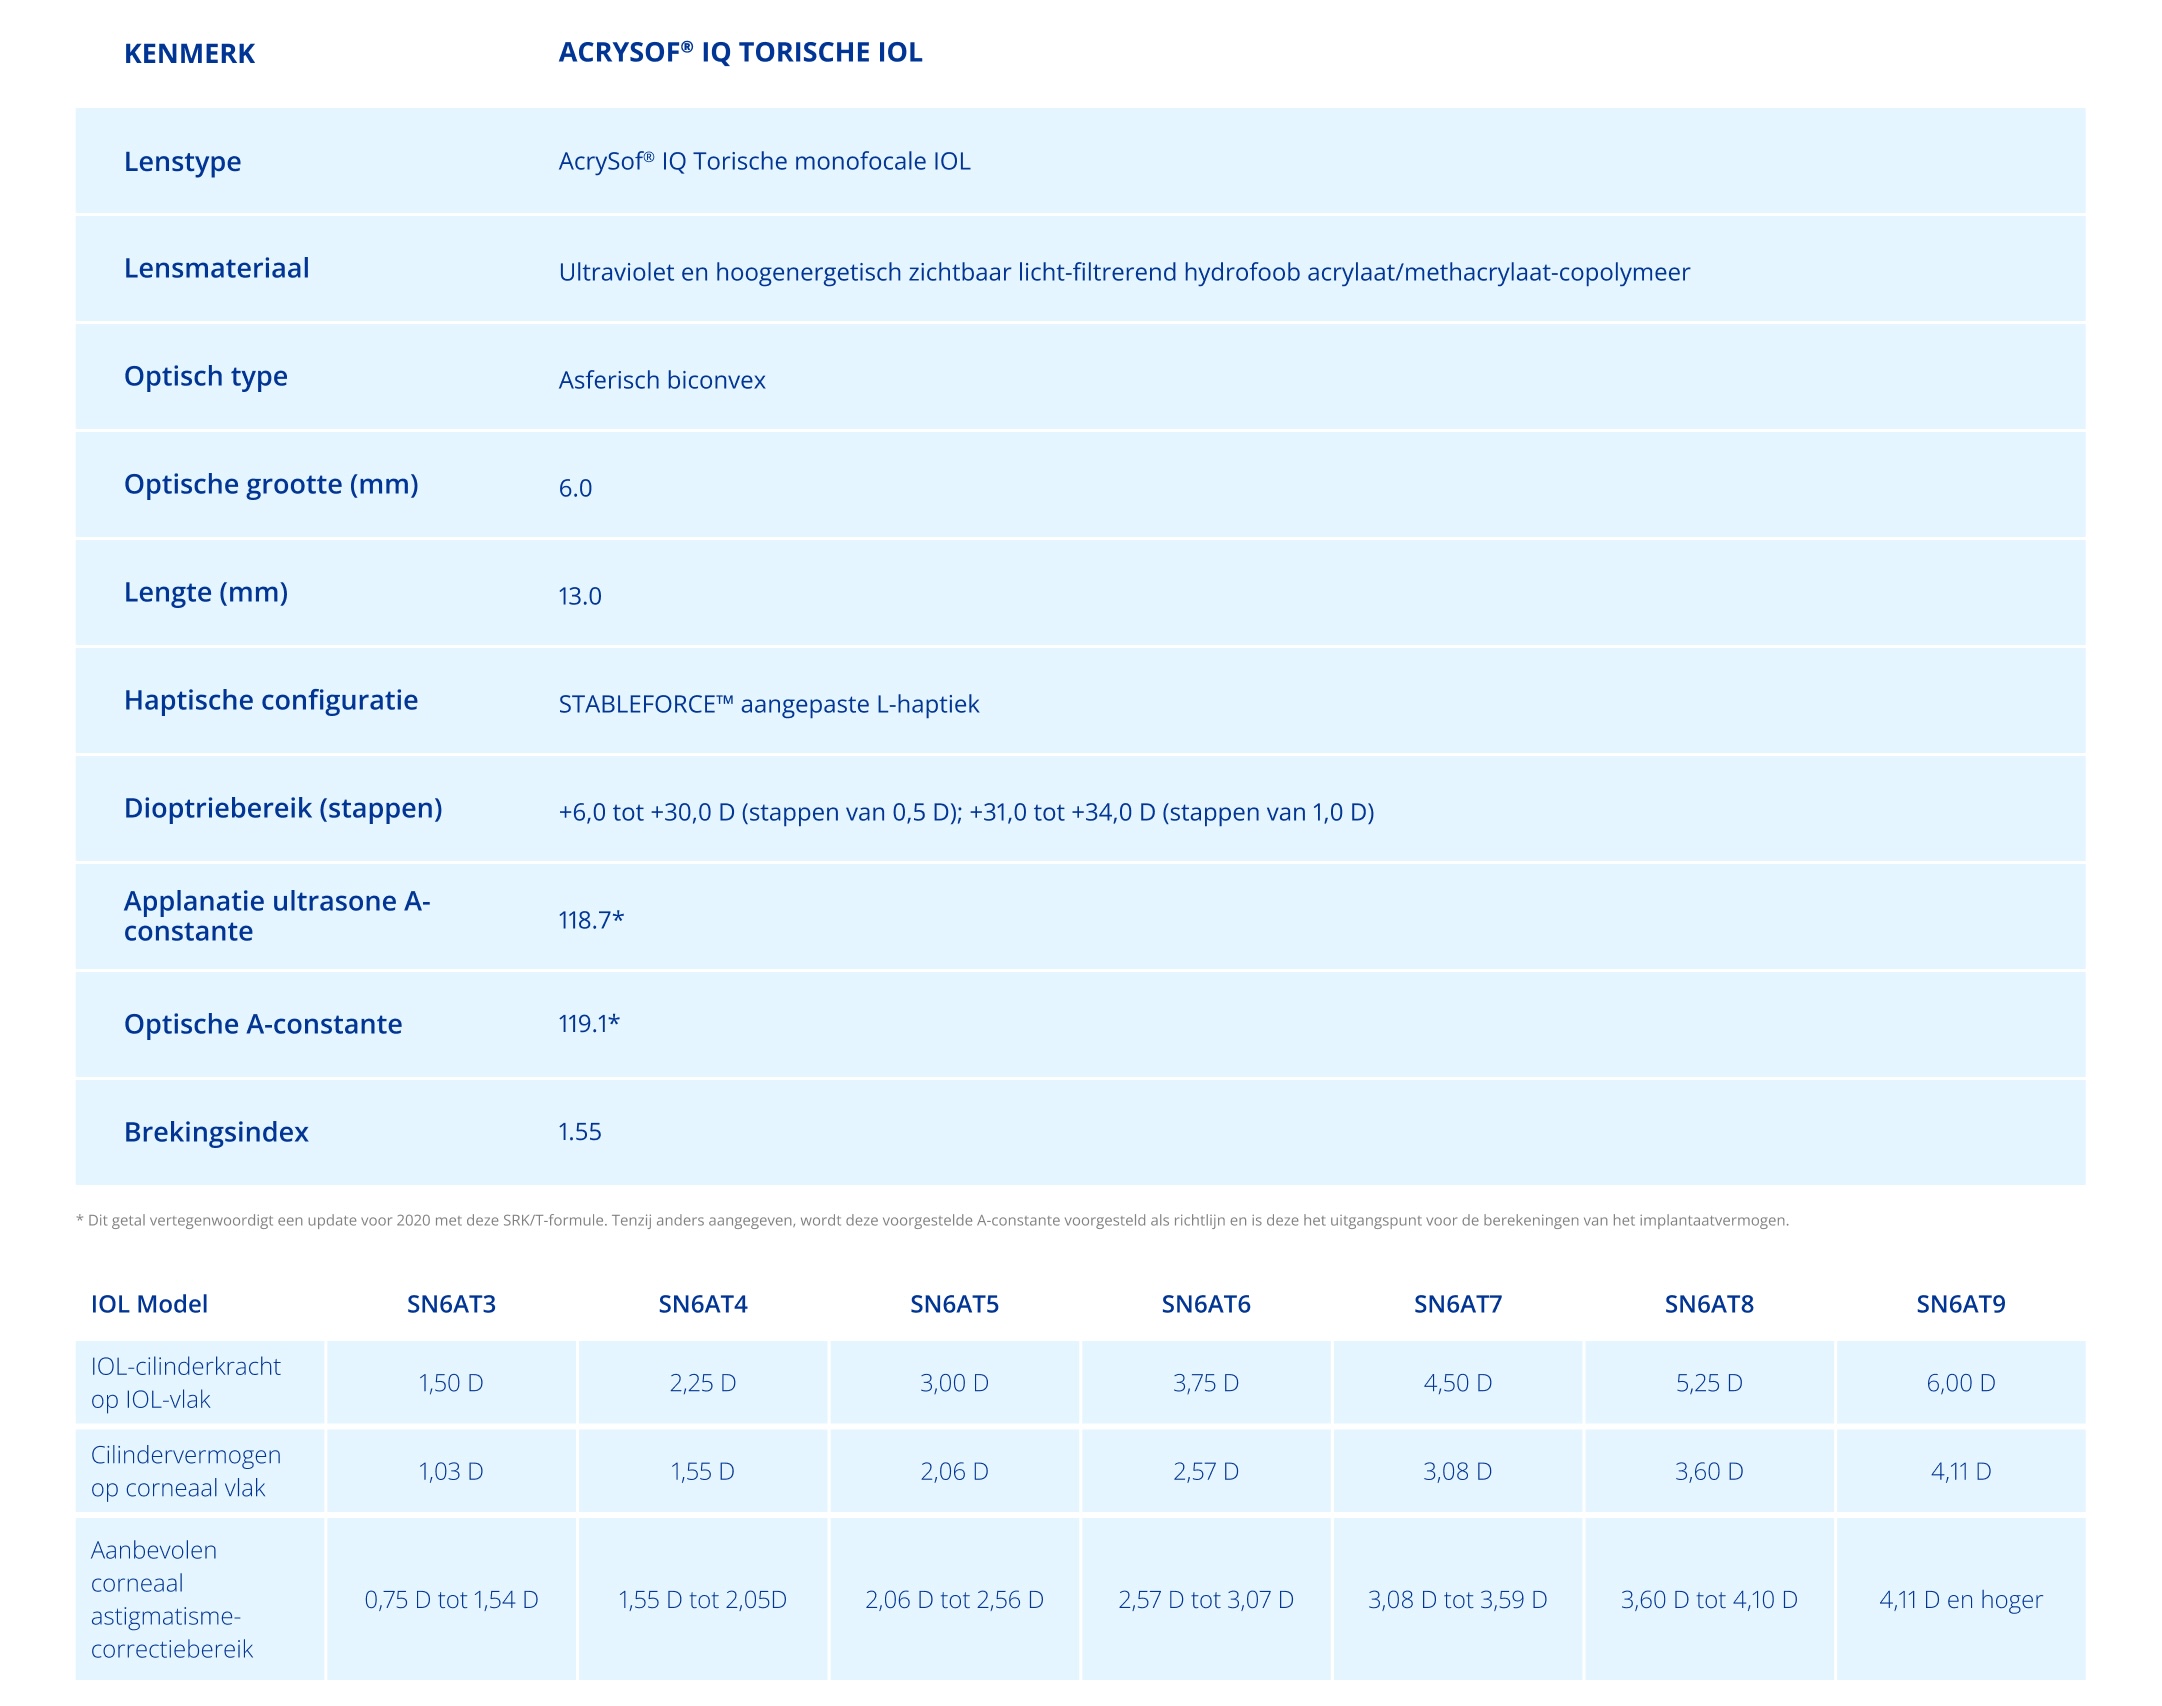Click the 3,75 D cell
The height and width of the screenshot is (1706, 2162).
coord(1206,1383)
